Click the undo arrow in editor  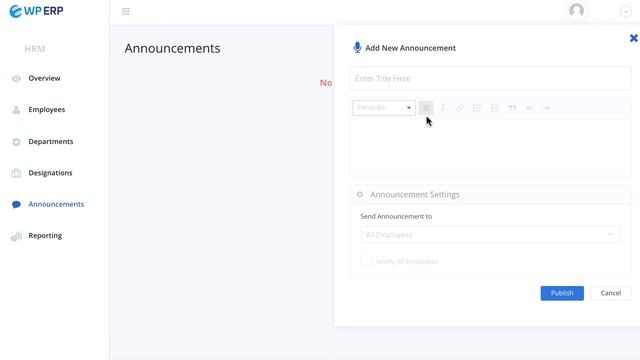[529, 108]
